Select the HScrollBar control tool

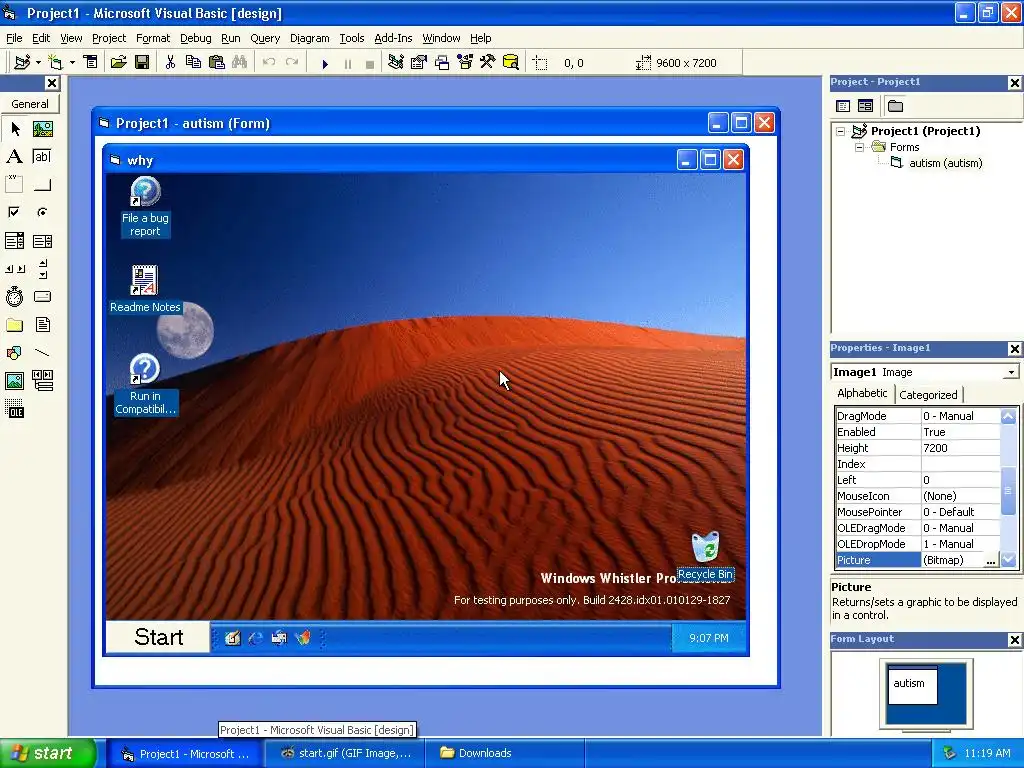pos(14,268)
